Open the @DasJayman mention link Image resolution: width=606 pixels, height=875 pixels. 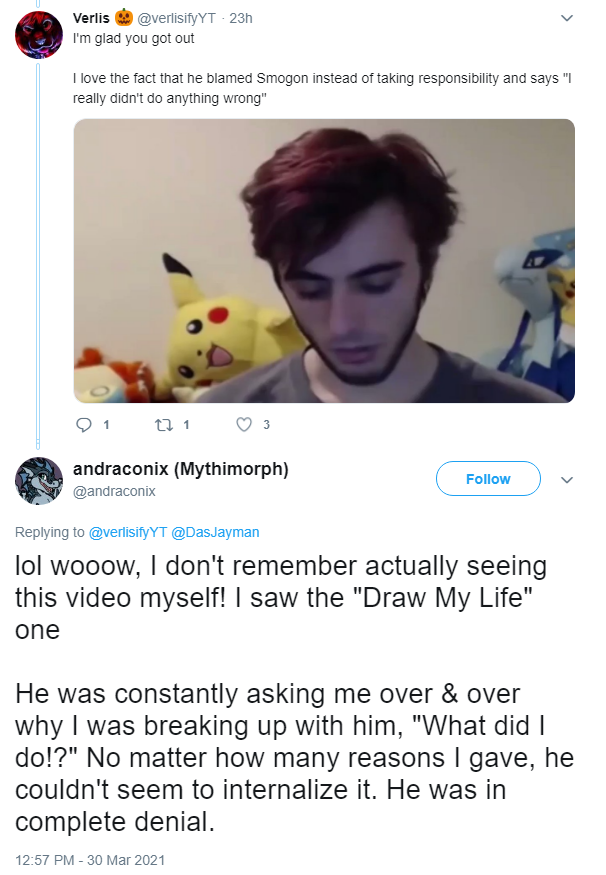coord(215,532)
